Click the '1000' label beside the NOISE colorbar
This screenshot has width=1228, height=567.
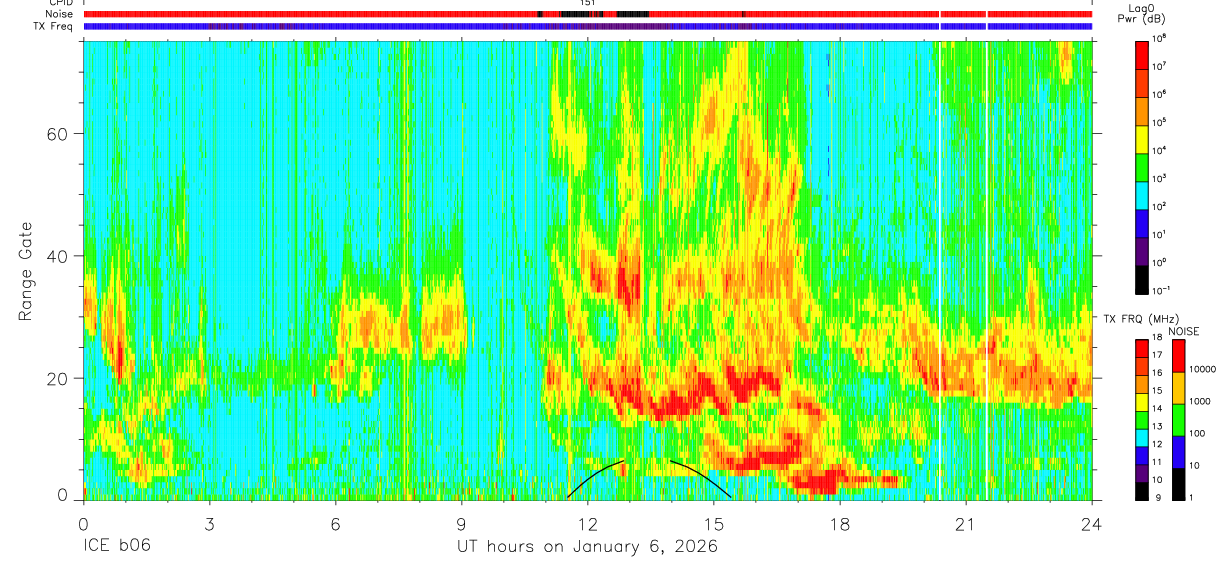(1201, 401)
